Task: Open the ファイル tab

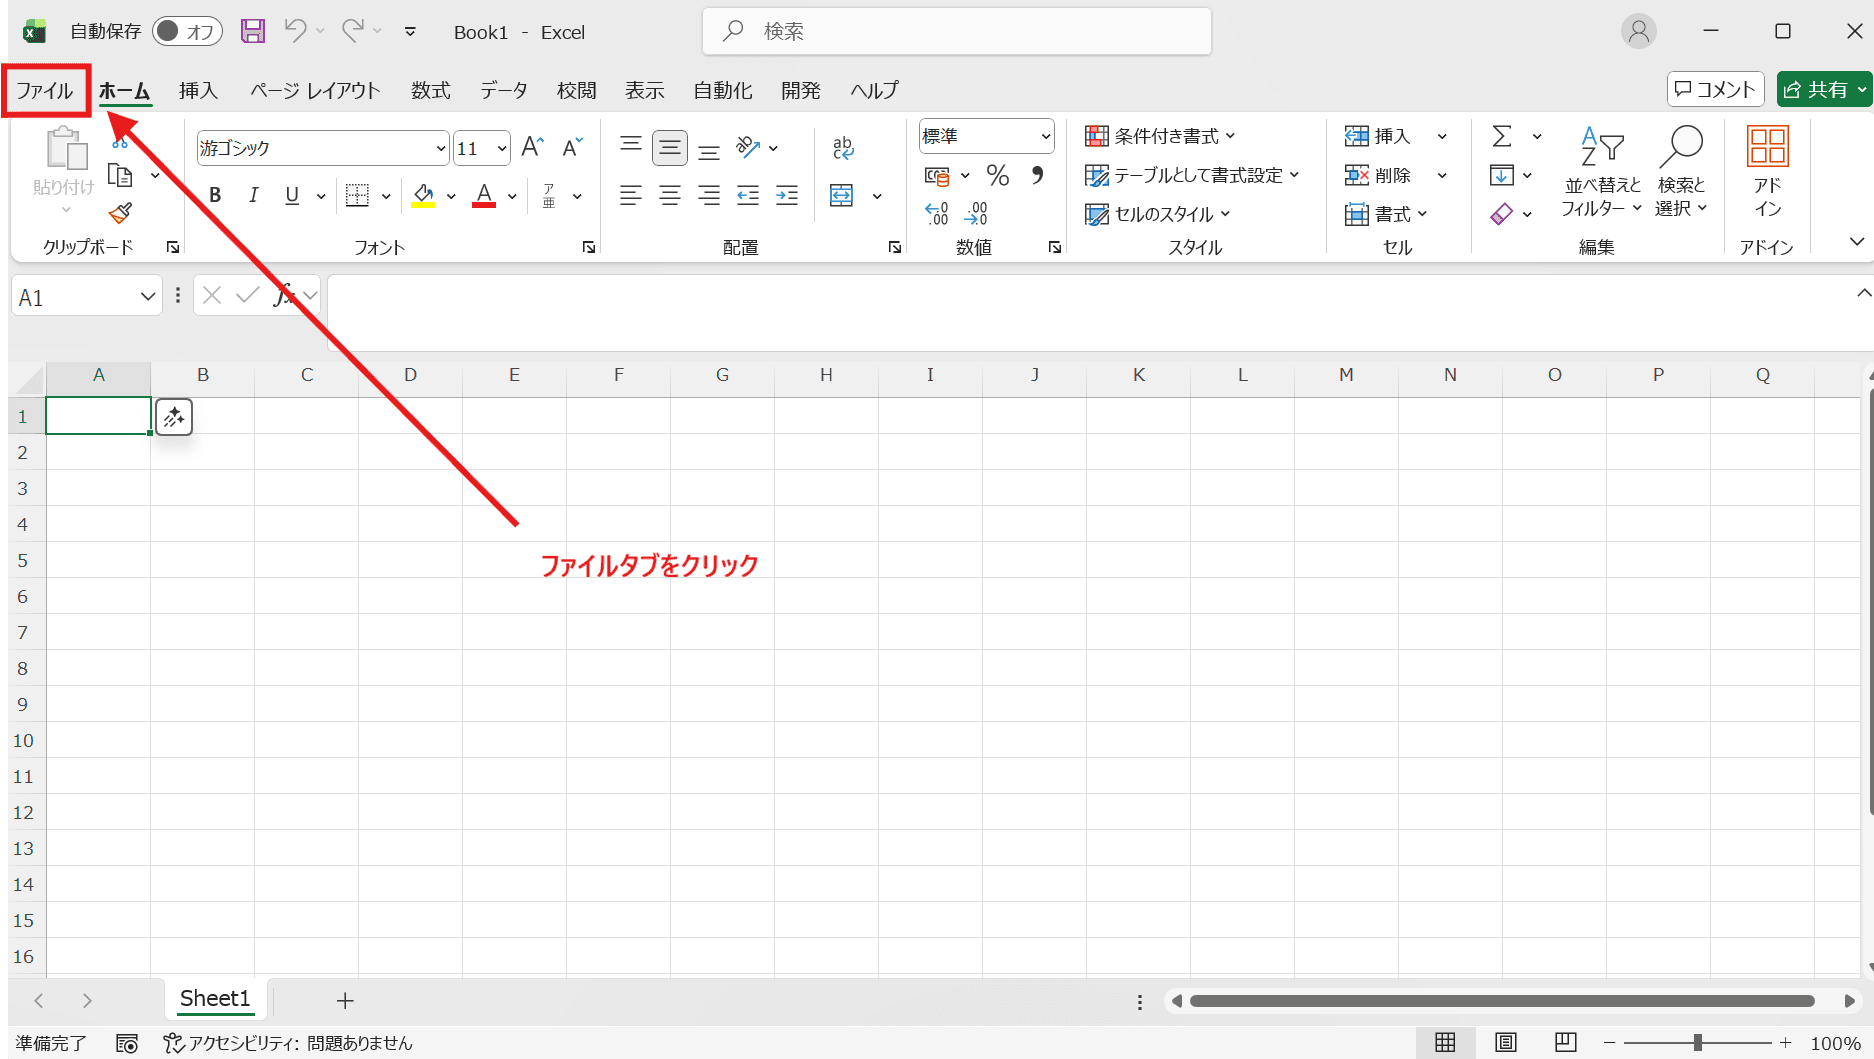Action: (x=45, y=91)
